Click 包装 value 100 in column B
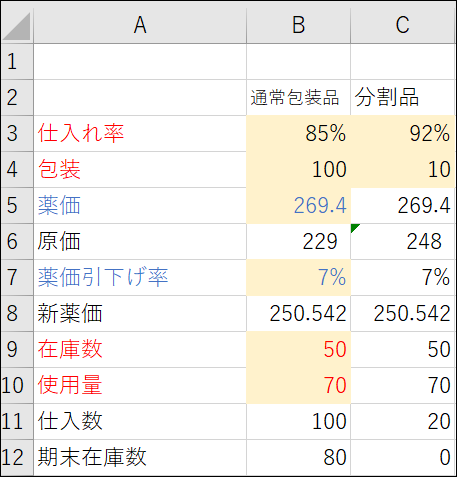The image size is (457, 477). [x=298, y=170]
